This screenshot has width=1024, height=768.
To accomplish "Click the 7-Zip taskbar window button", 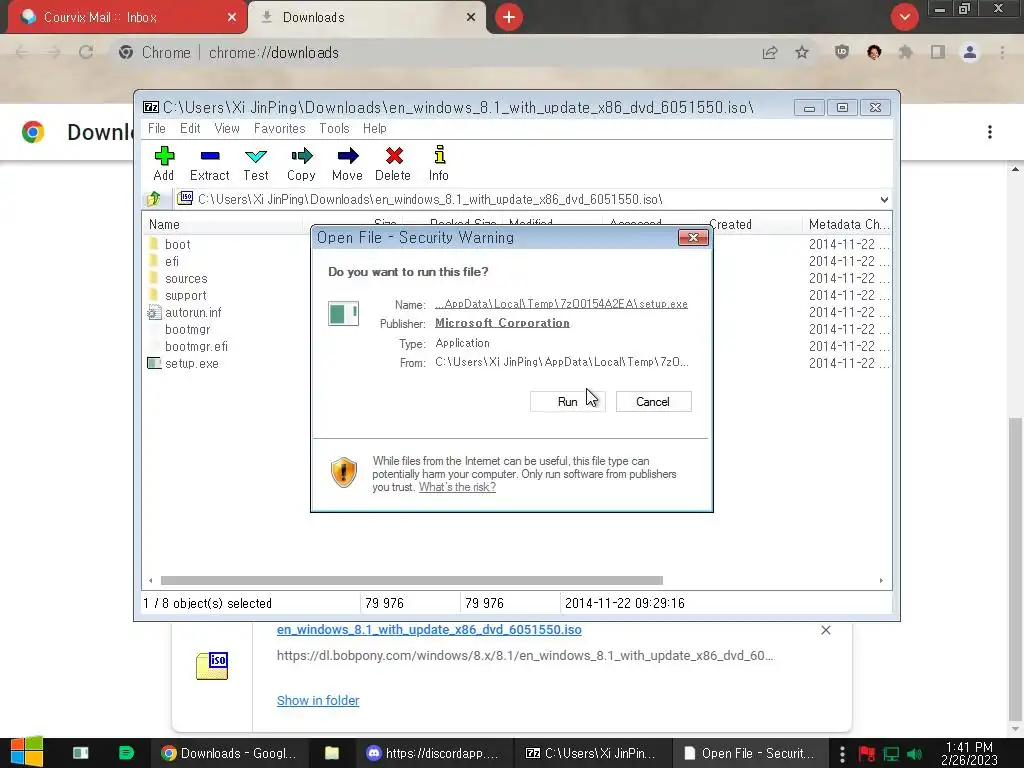I will tap(591, 753).
